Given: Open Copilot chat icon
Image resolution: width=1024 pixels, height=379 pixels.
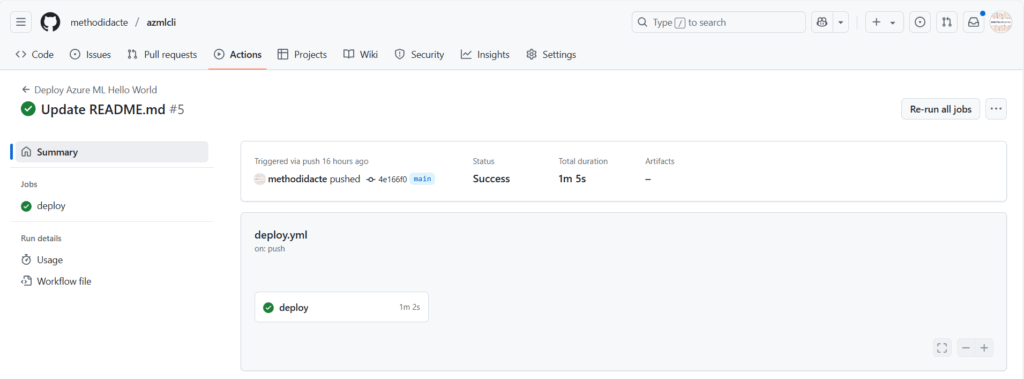Looking at the screenshot, I should 822,22.
